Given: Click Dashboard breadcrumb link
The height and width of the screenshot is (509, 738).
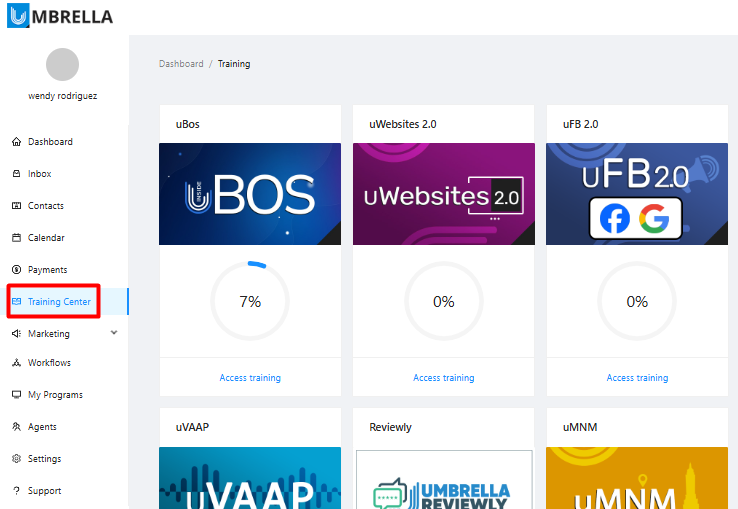Looking at the screenshot, I should click(x=181, y=64).
